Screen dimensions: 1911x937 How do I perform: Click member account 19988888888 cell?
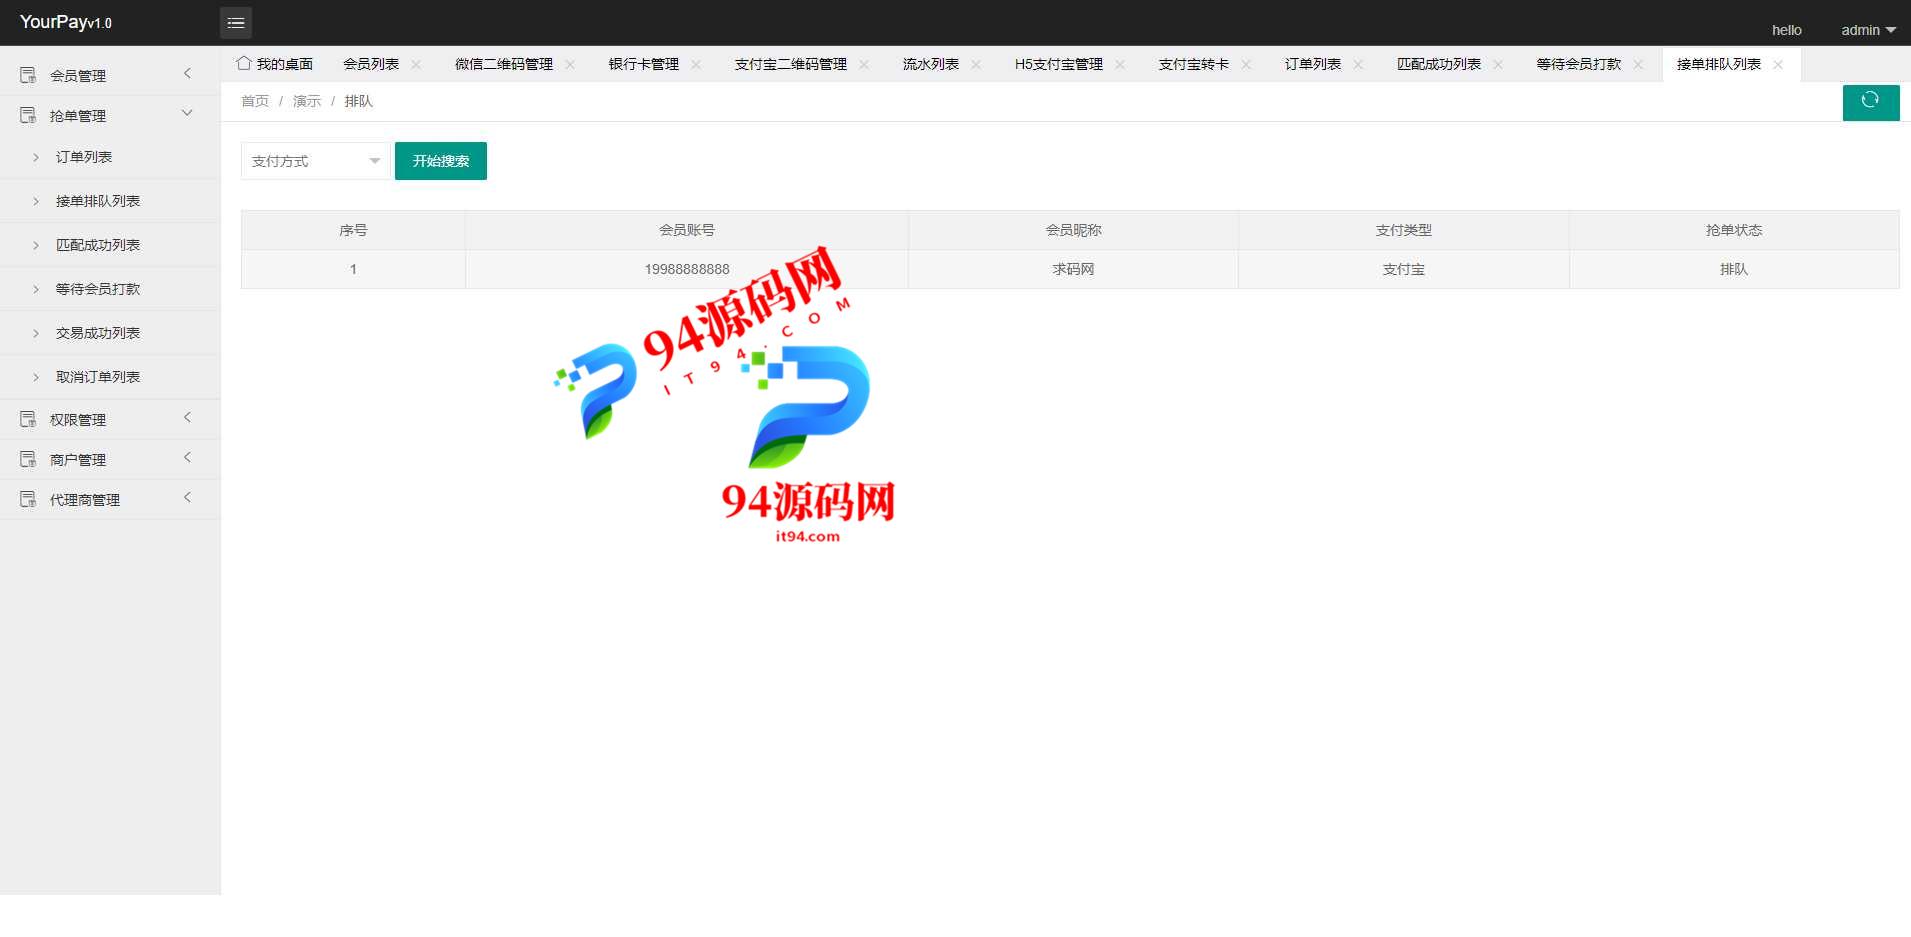point(687,269)
